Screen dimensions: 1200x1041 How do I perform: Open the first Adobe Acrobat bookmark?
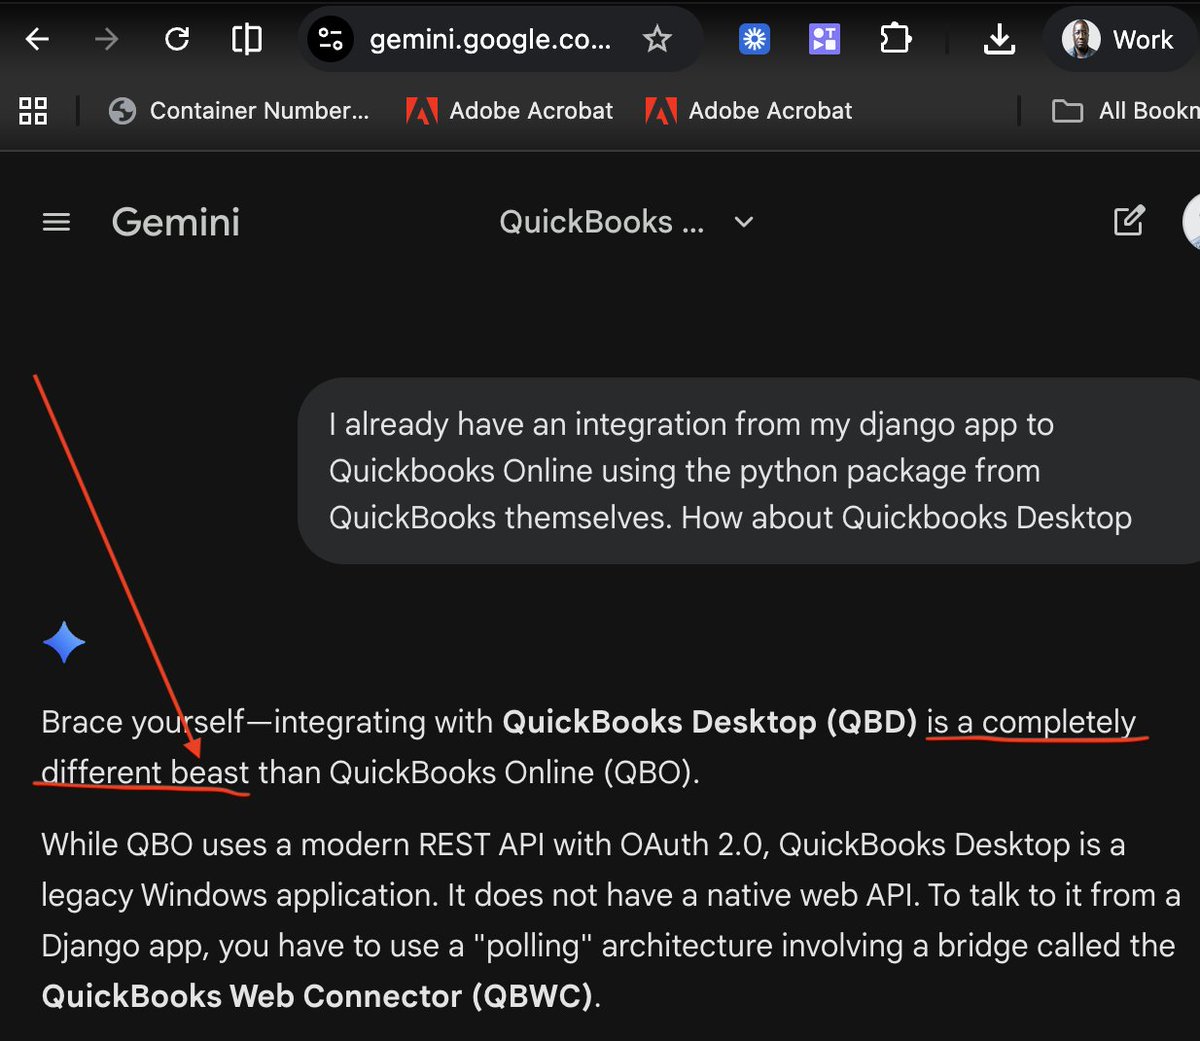point(509,111)
